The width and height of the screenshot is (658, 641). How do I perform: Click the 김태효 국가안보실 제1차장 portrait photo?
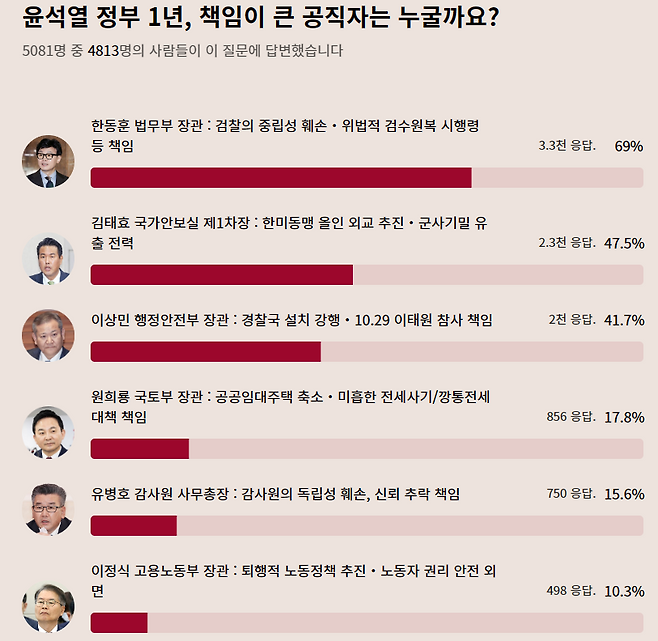pyautogui.click(x=48, y=259)
